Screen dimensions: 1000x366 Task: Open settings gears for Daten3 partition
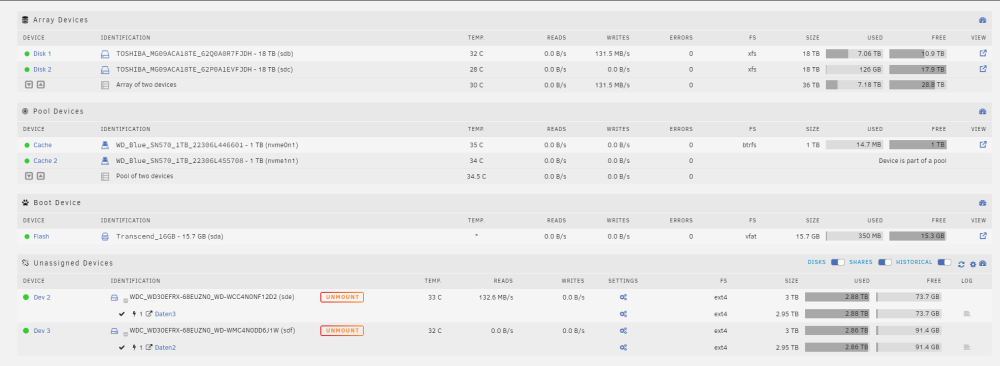(623, 314)
